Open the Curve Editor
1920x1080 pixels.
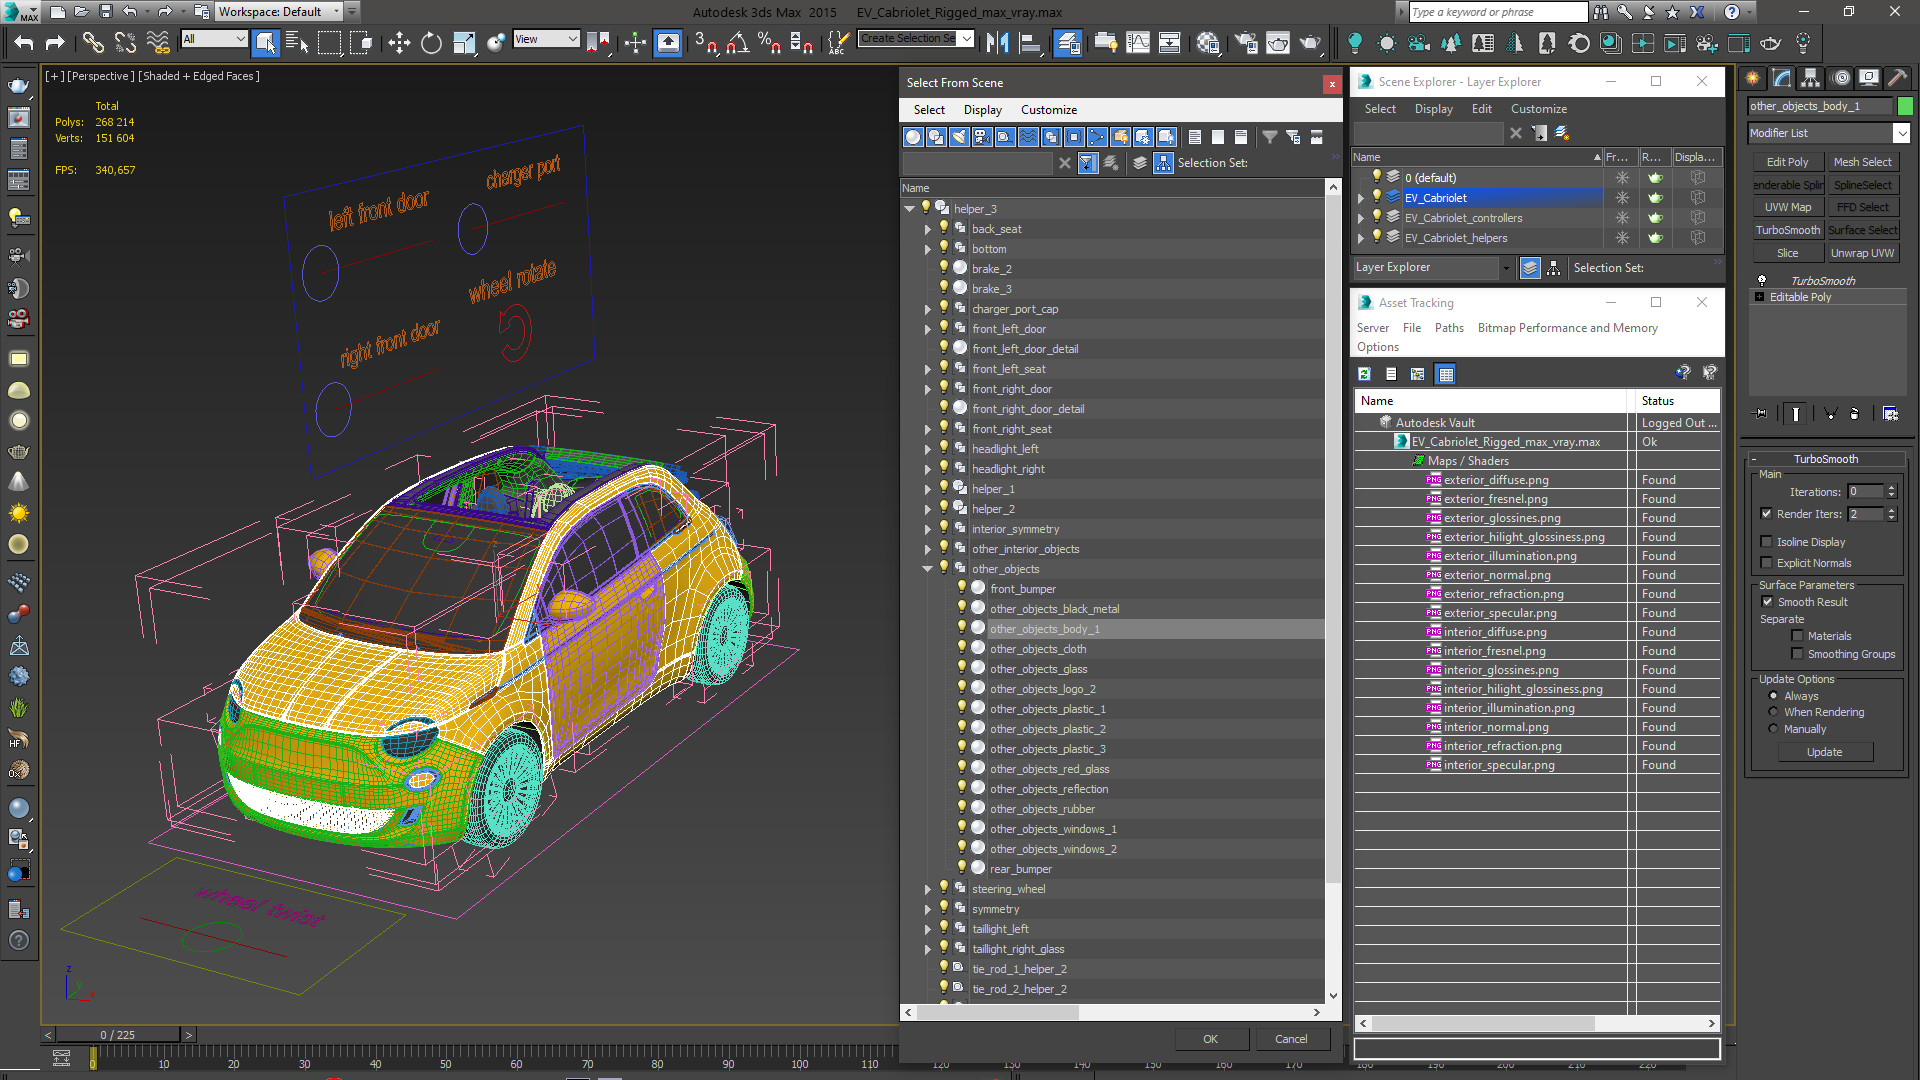pos(1138,42)
